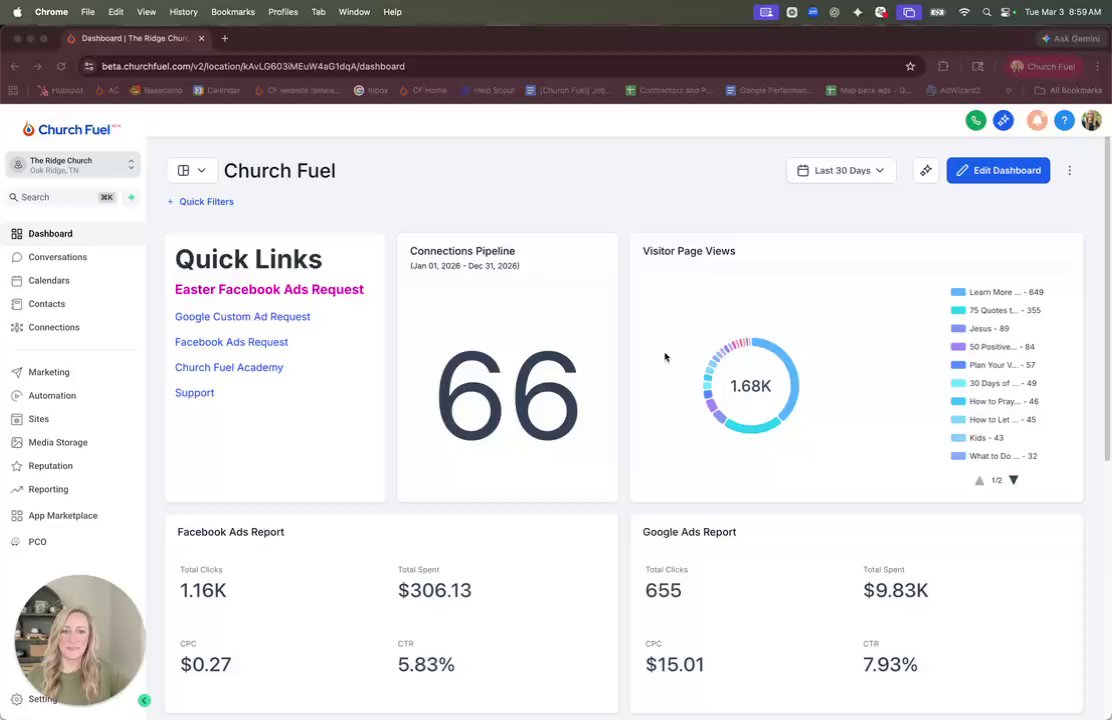Click the Facebook Ads CTR 5.83% value
1112x720 pixels.
pos(426,665)
